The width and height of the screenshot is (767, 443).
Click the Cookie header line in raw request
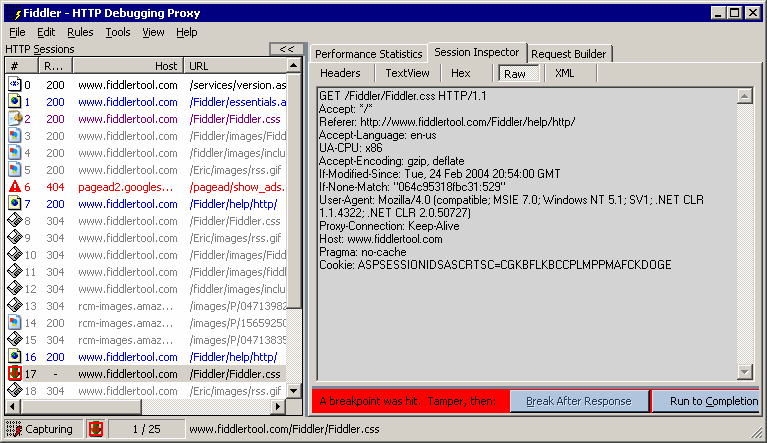click(x=495, y=265)
